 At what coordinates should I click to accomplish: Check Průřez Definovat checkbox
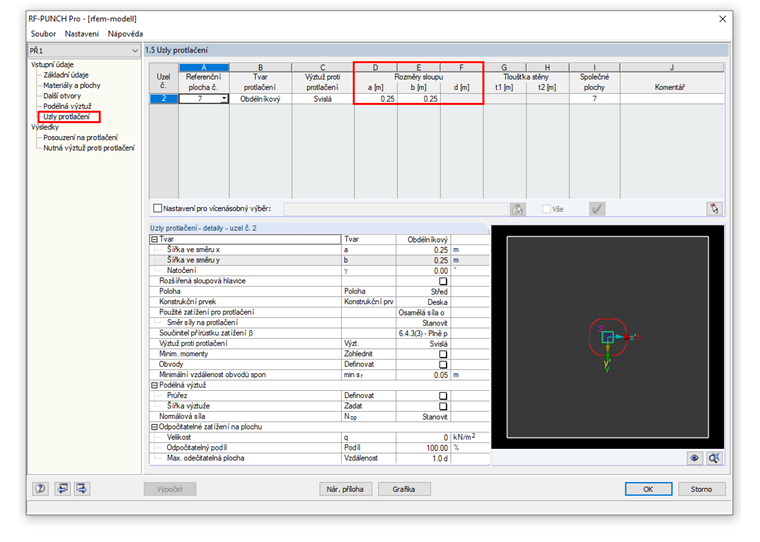(443, 396)
